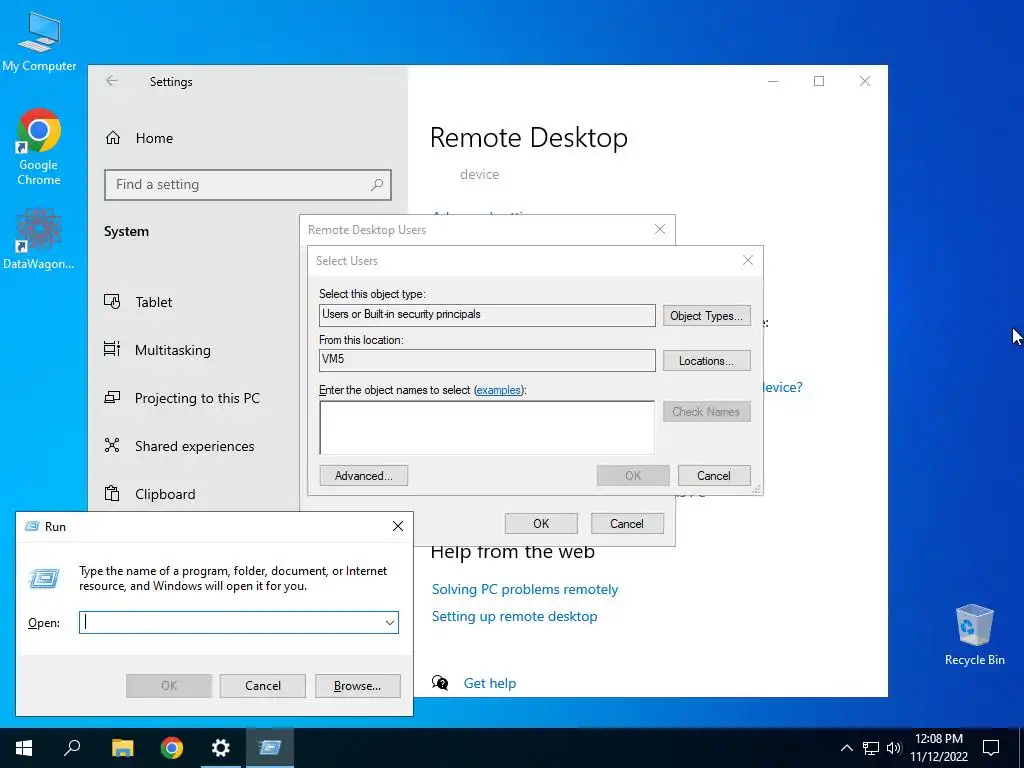Open Setting up remote desktop link
The image size is (1024, 768).
514,616
